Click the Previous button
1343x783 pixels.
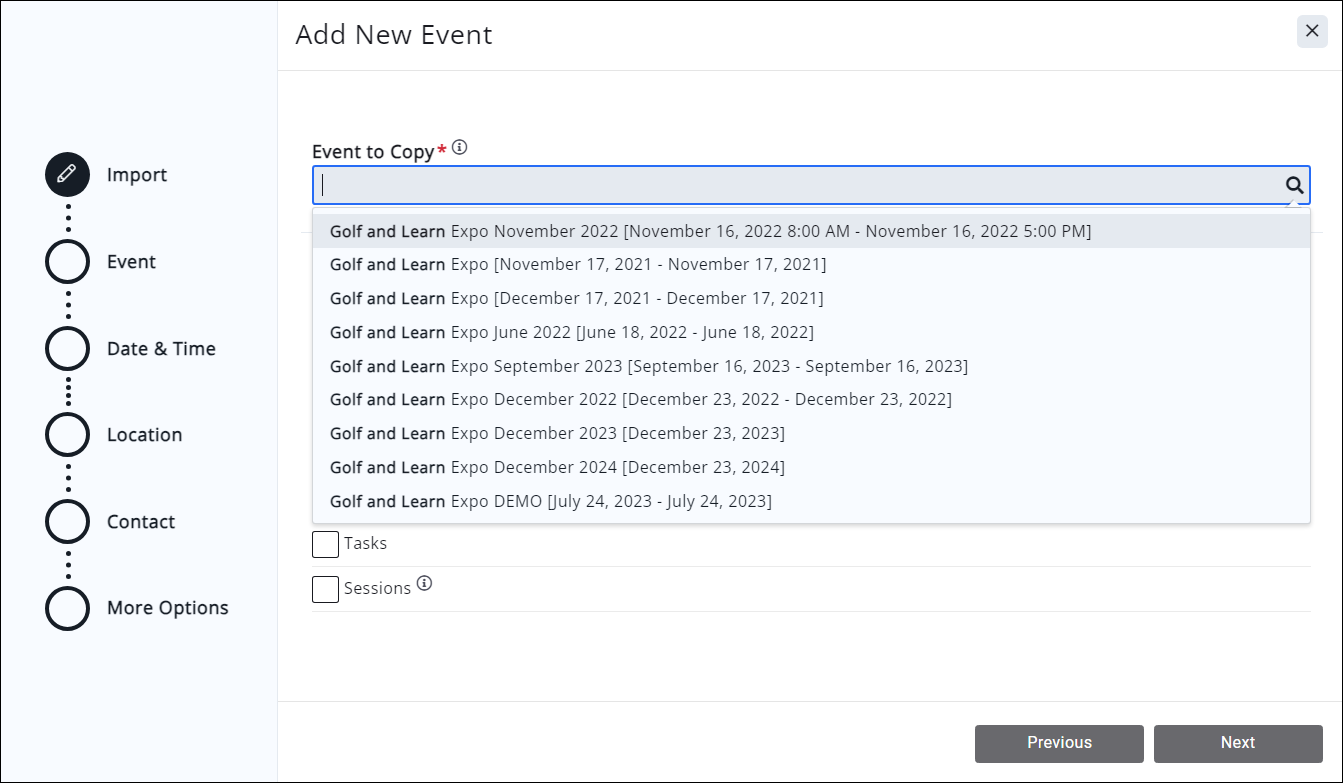coord(1059,743)
